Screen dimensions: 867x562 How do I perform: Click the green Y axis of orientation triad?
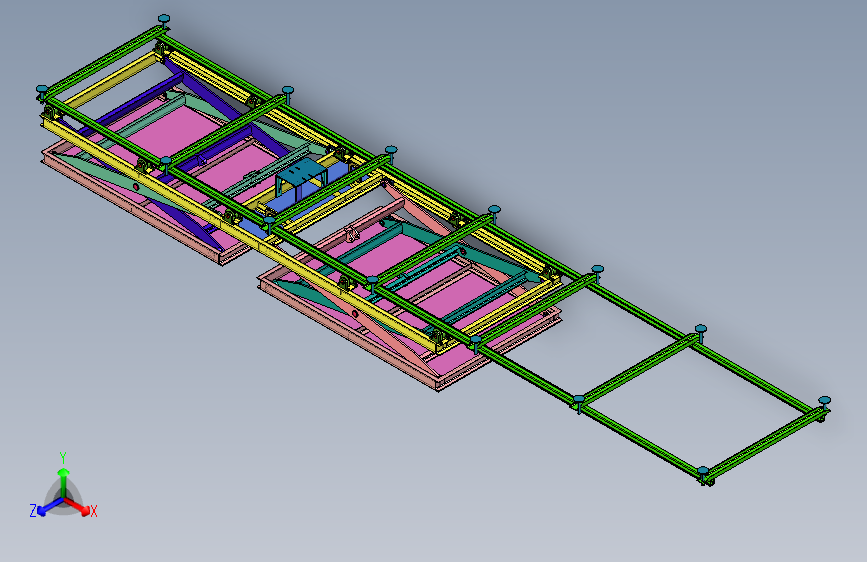tap(63, 476)
